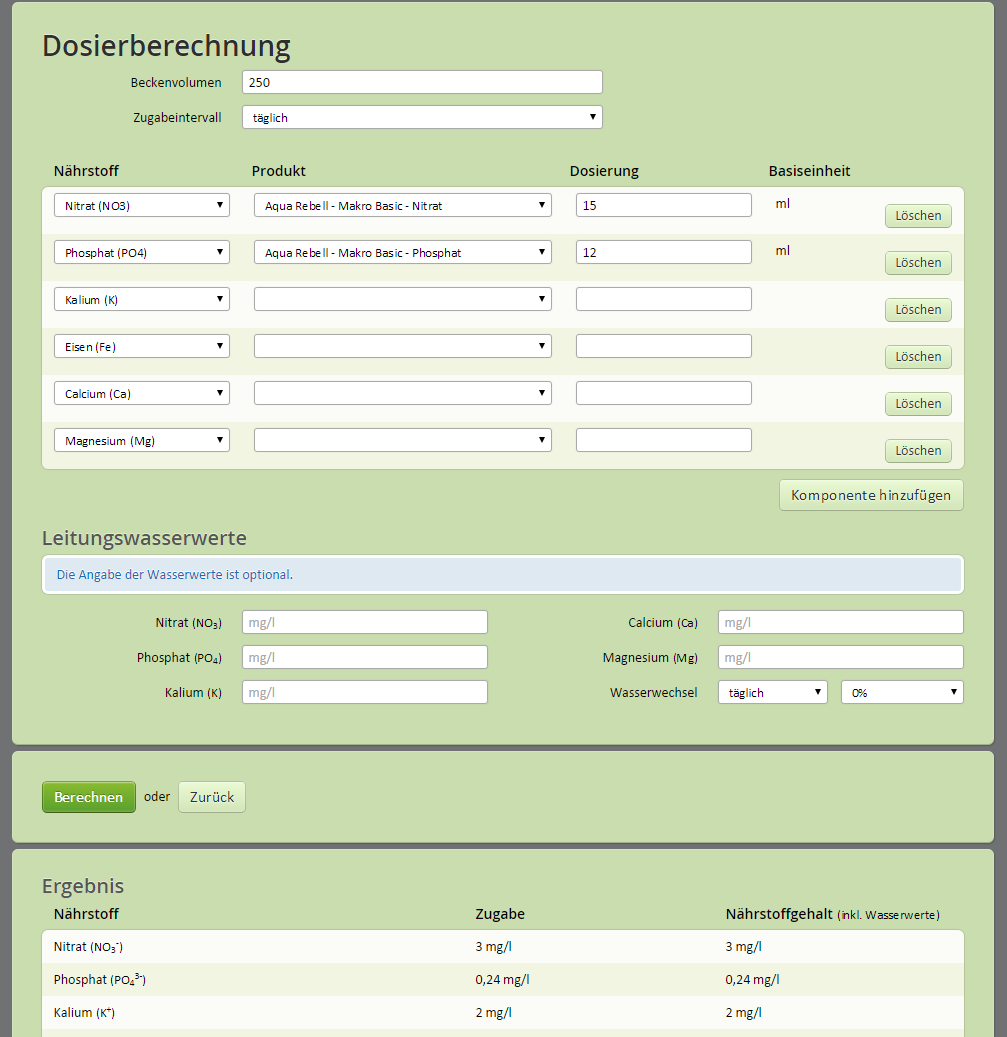
Task: Open the Nitrat (NO3) nutrient dropdown
Action: 141,205
